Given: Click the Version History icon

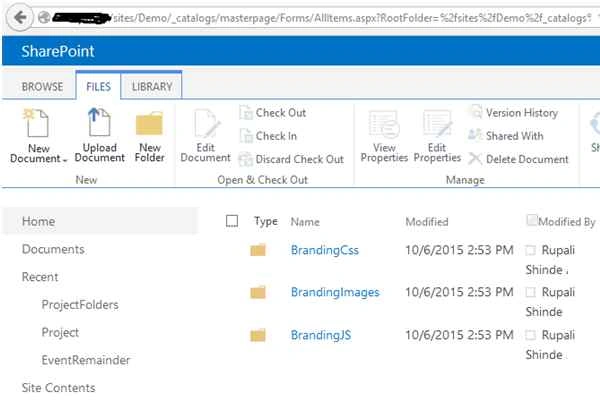Looking at the screenshot, I should click(476, 112).
